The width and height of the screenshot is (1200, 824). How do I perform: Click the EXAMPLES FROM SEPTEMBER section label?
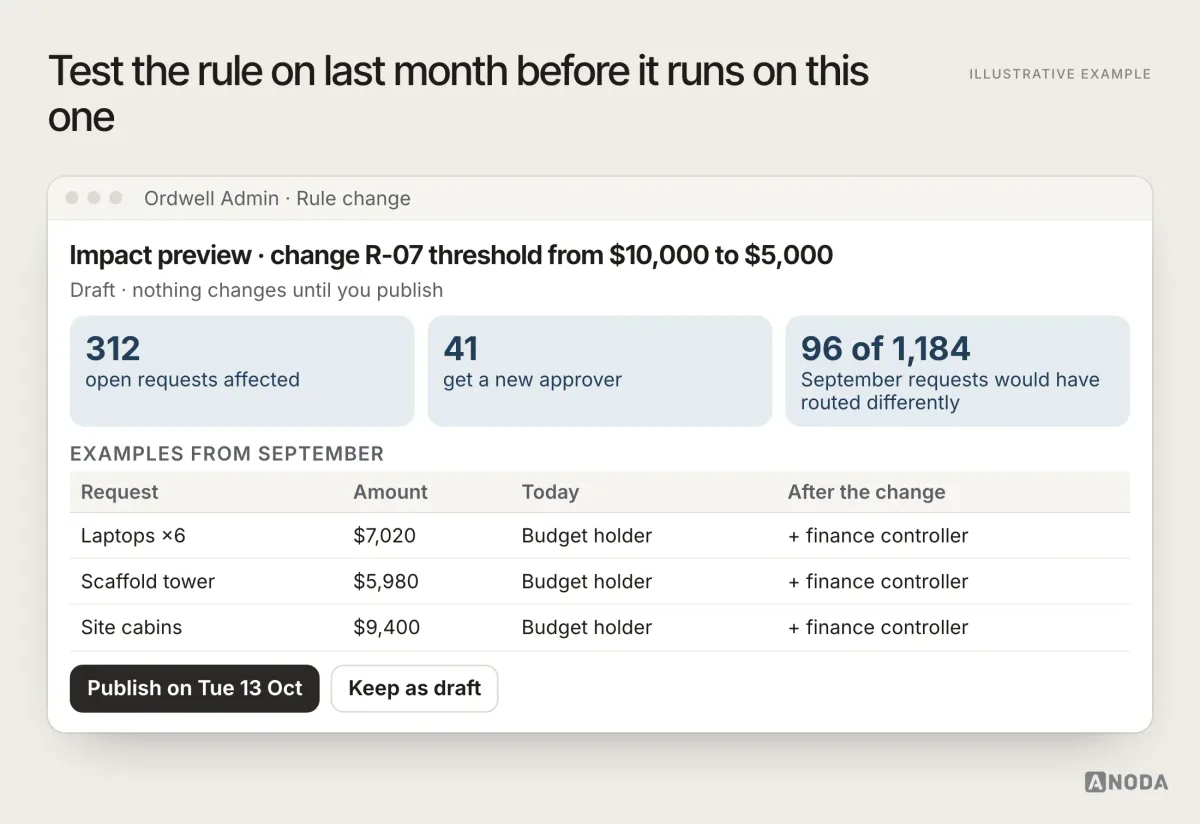(227, 454)
